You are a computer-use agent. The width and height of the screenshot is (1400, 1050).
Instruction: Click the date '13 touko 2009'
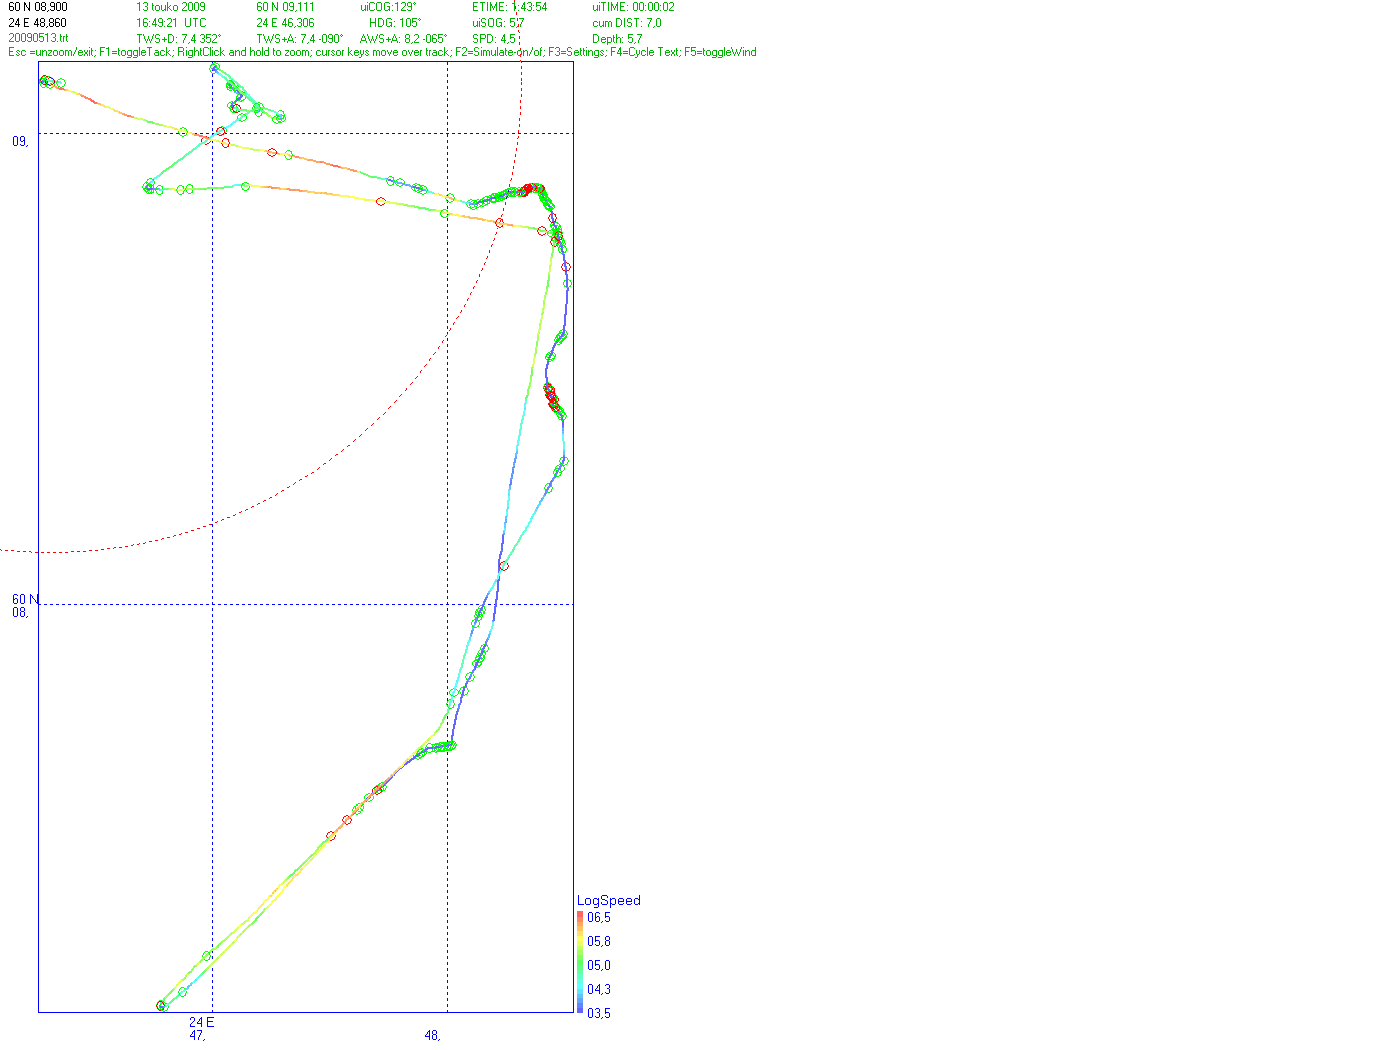(171, 7)
